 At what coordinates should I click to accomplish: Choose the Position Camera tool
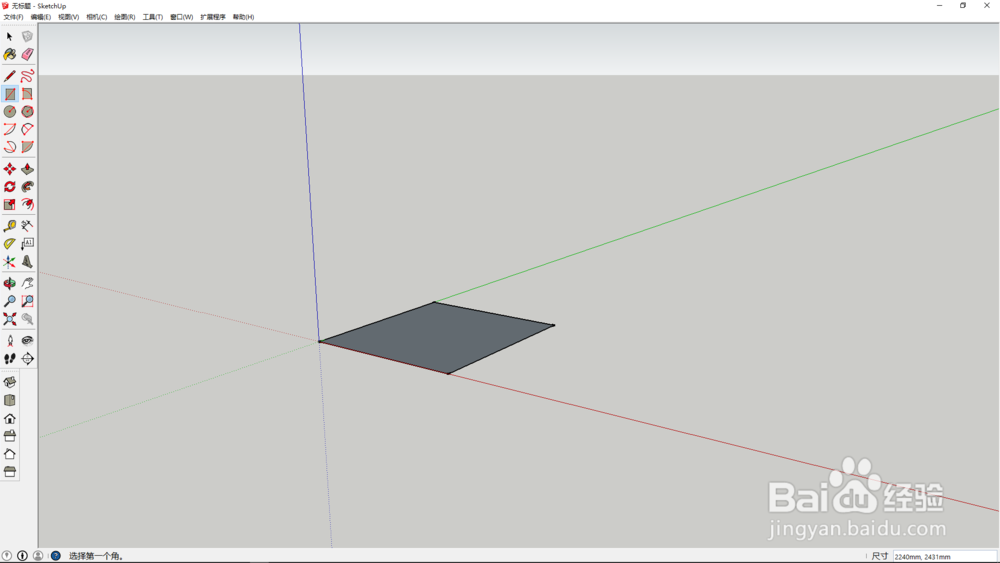(x=10, y=340)
